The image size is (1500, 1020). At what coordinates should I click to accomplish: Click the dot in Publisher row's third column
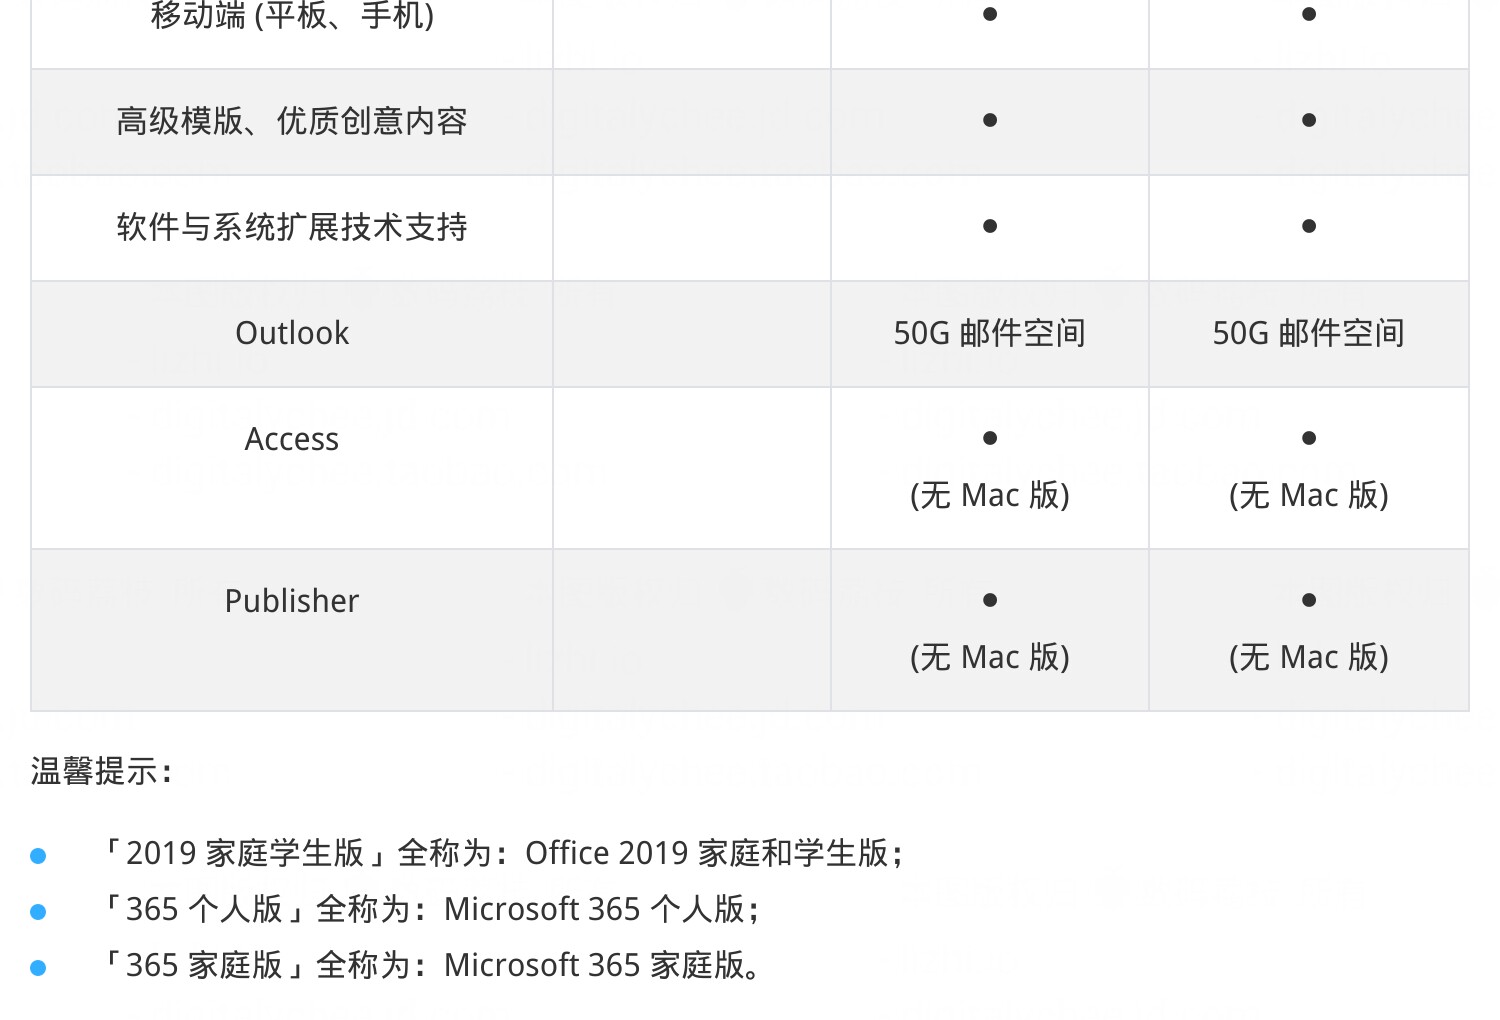click(990, 600)
